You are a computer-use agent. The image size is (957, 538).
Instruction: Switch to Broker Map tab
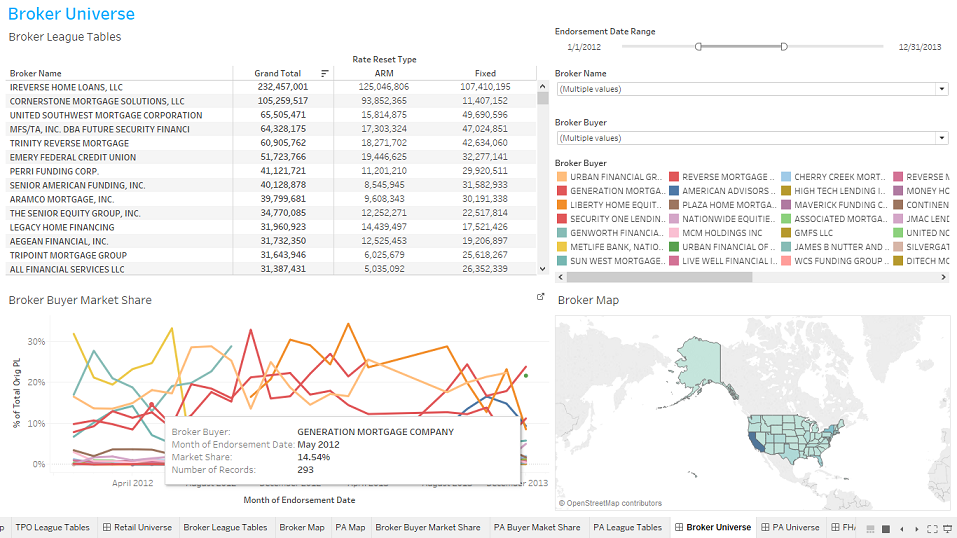pyautogui.click(x=302, y=528)
